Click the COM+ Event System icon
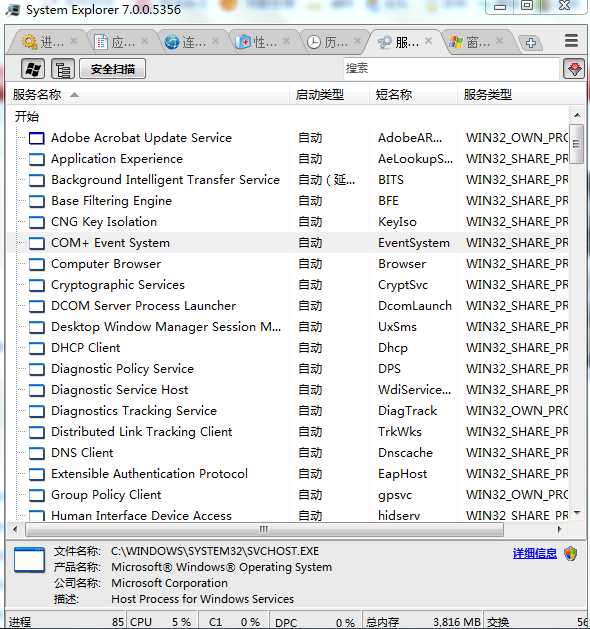 [36, 243]
